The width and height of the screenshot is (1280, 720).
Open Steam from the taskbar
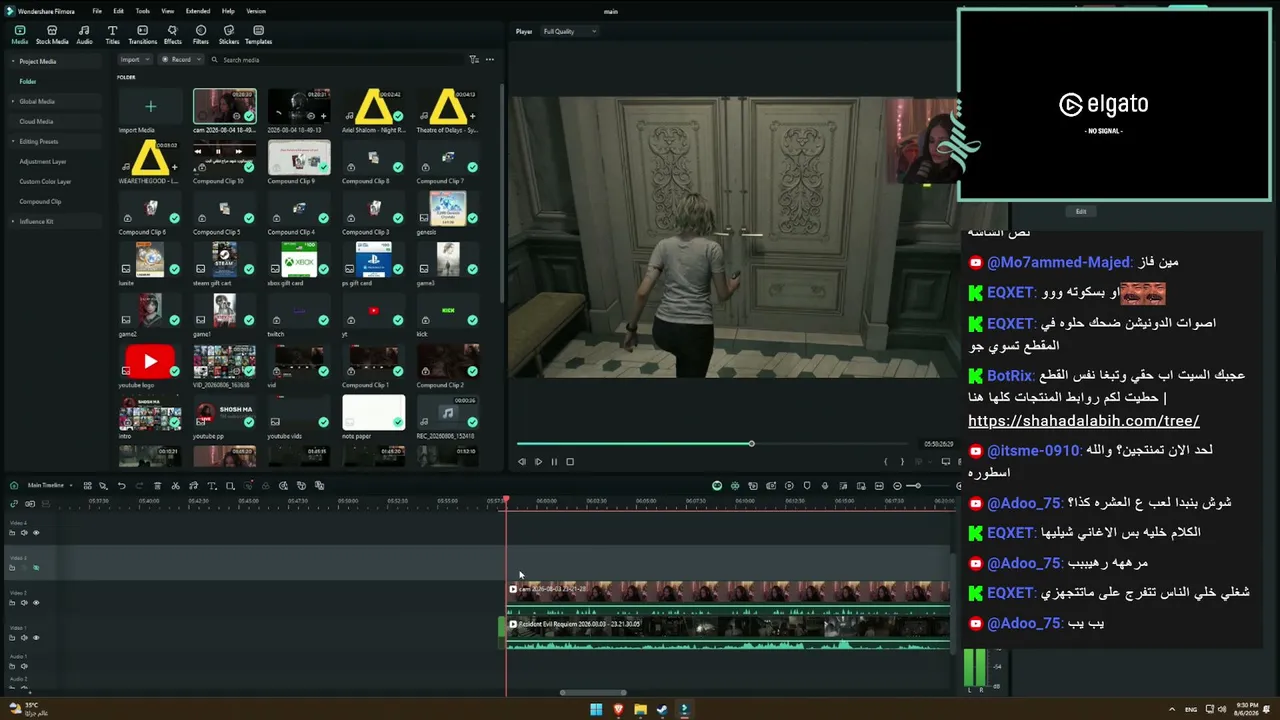662,710
